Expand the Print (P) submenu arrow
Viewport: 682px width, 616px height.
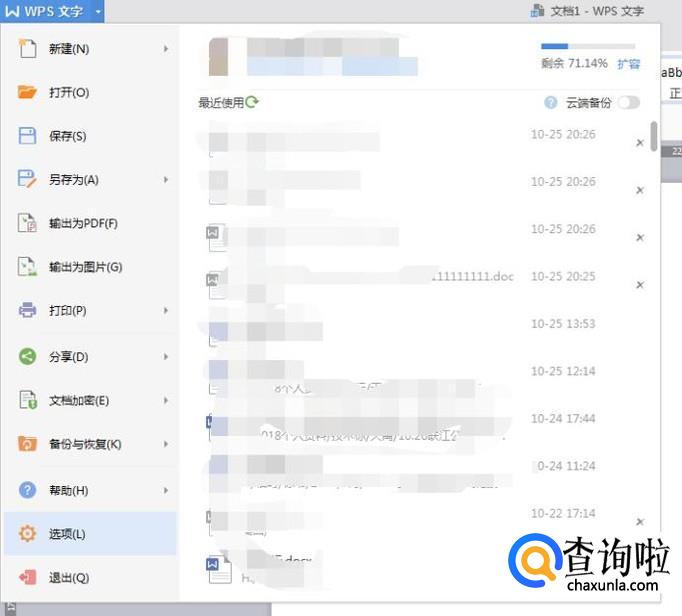[166, 310]
